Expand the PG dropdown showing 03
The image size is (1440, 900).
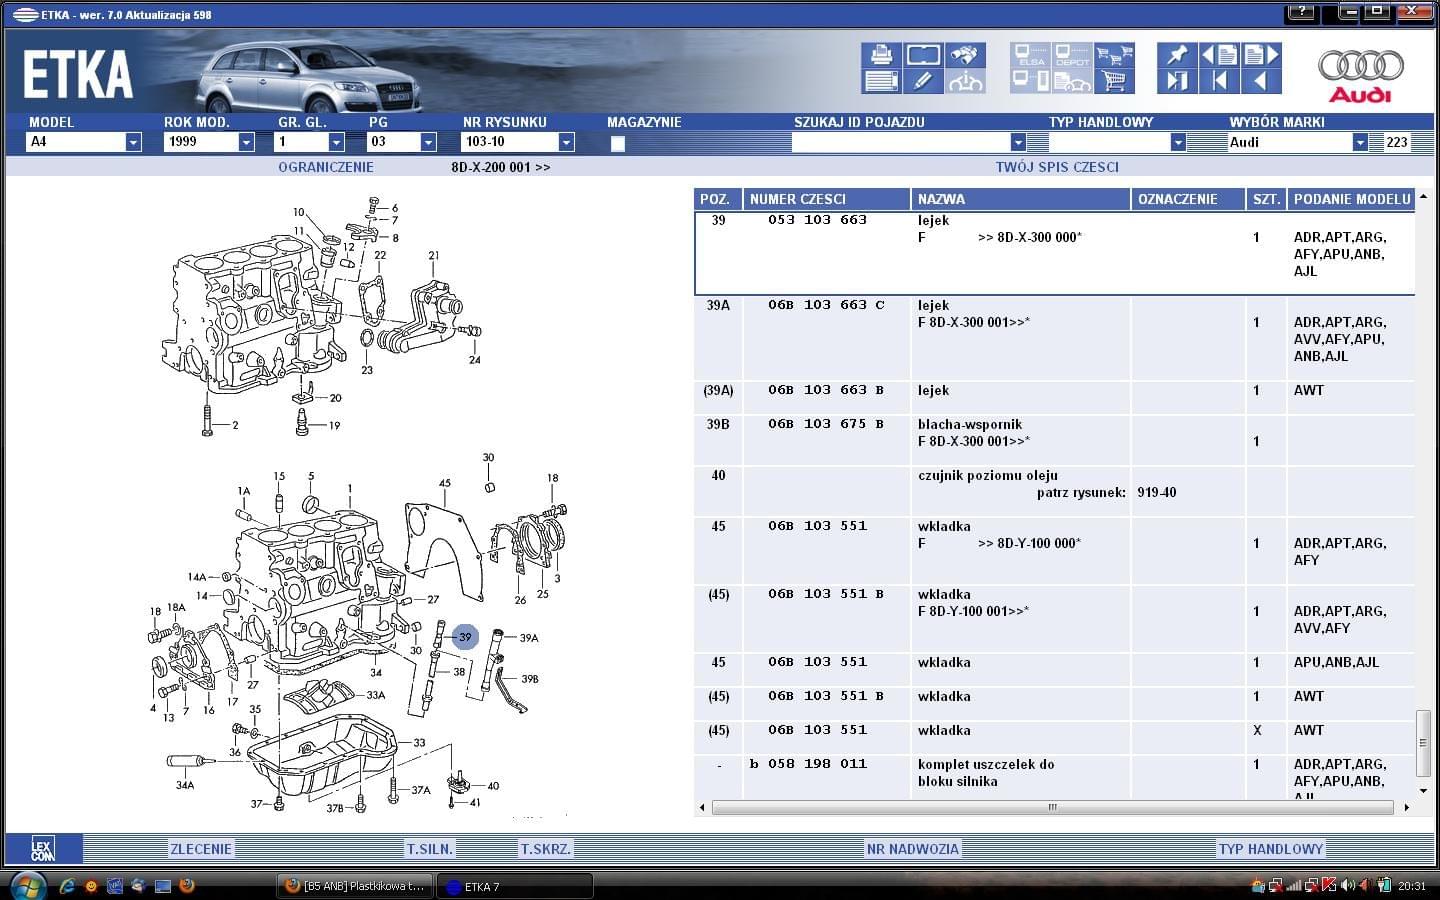[x=428, y=142]
